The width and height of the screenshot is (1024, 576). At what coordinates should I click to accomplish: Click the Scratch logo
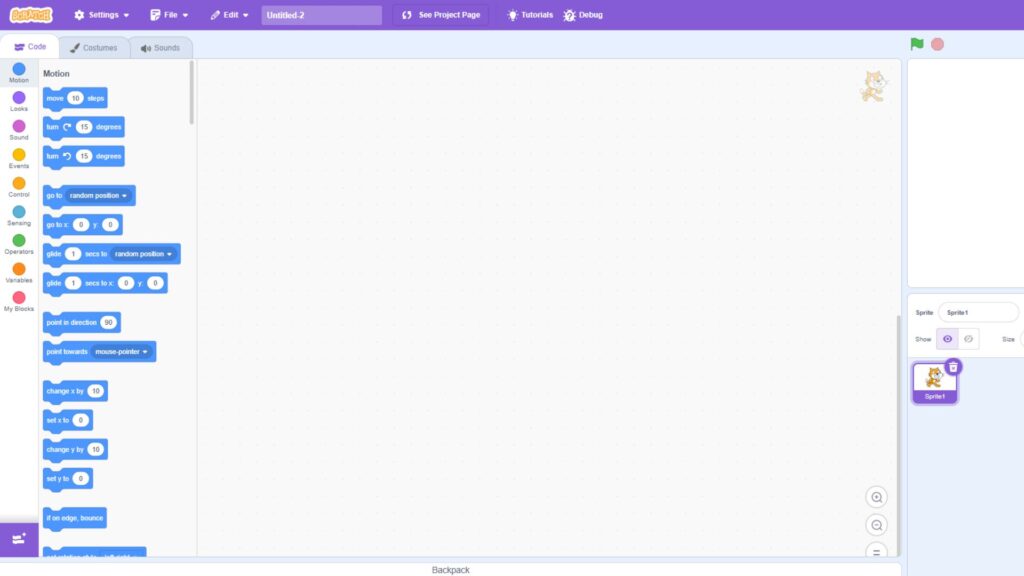click(31, 14)
